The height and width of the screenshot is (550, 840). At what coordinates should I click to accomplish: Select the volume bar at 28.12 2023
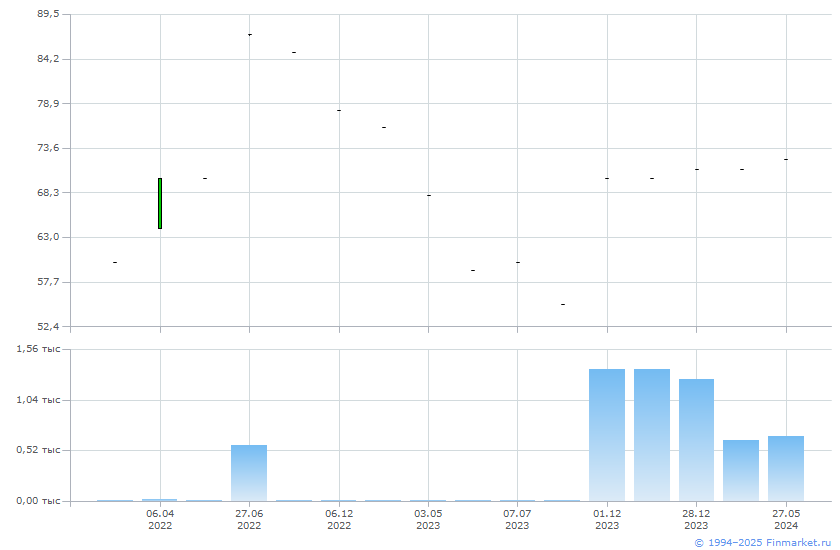[x=696, y=440]
